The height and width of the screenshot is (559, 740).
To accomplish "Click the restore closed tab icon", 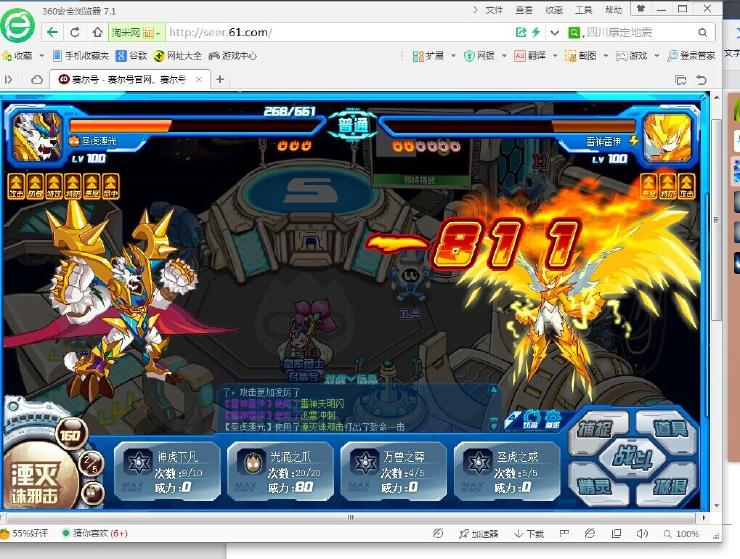I will [702, 80].
